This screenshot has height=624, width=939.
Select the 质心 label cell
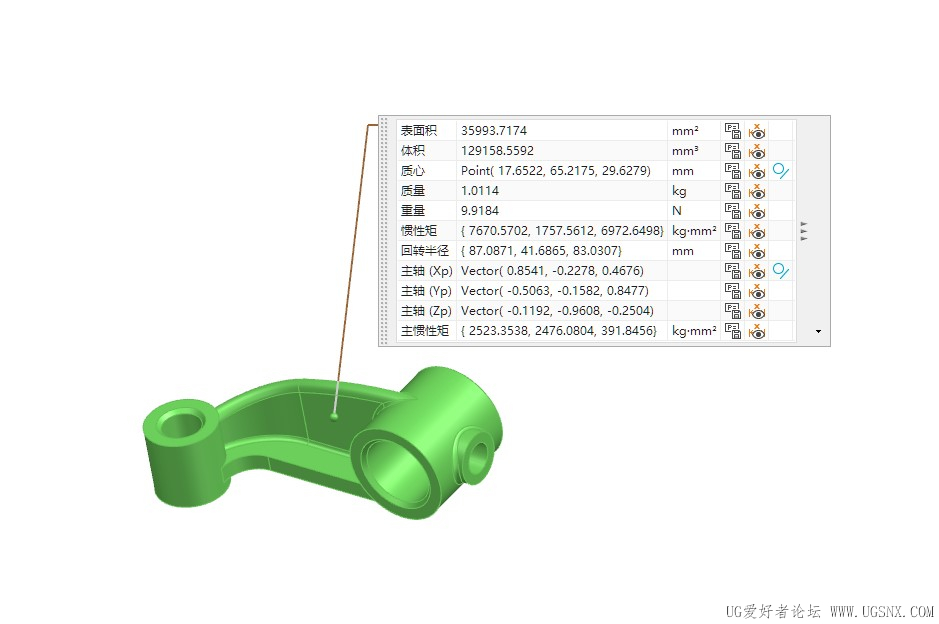coord(426,171)
